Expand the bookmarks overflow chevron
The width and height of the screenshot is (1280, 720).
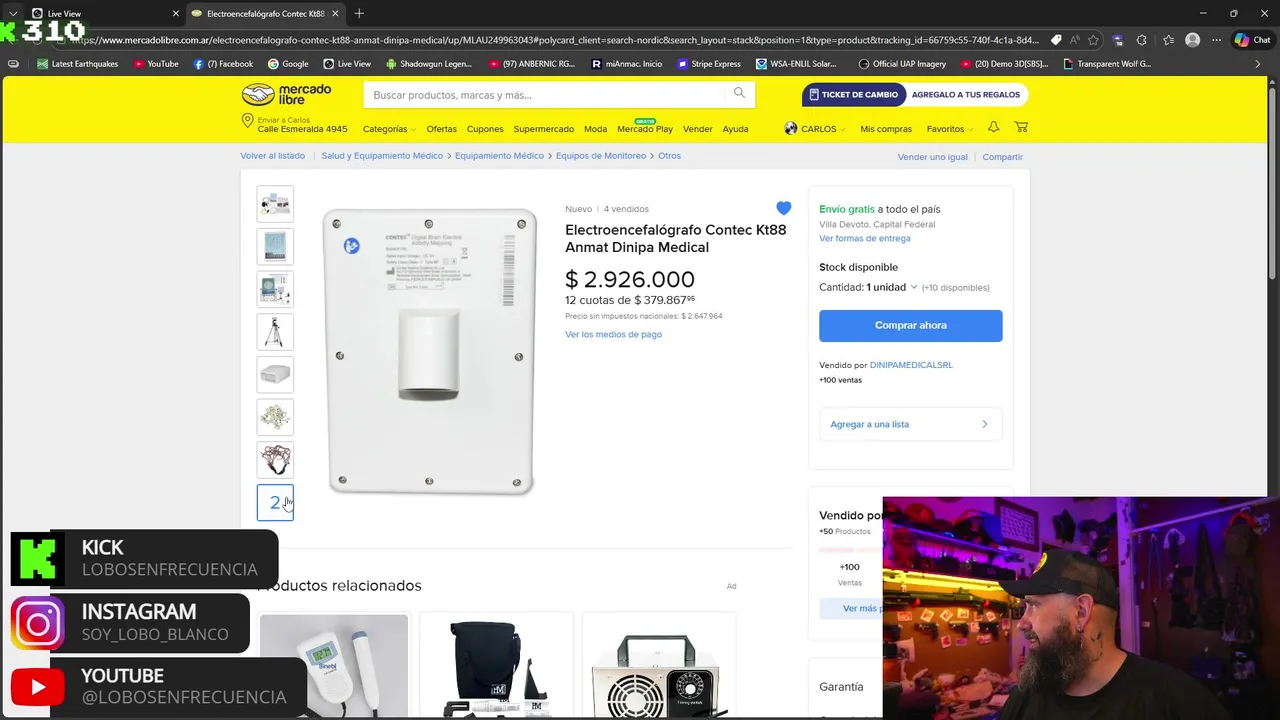(1258, 64)
